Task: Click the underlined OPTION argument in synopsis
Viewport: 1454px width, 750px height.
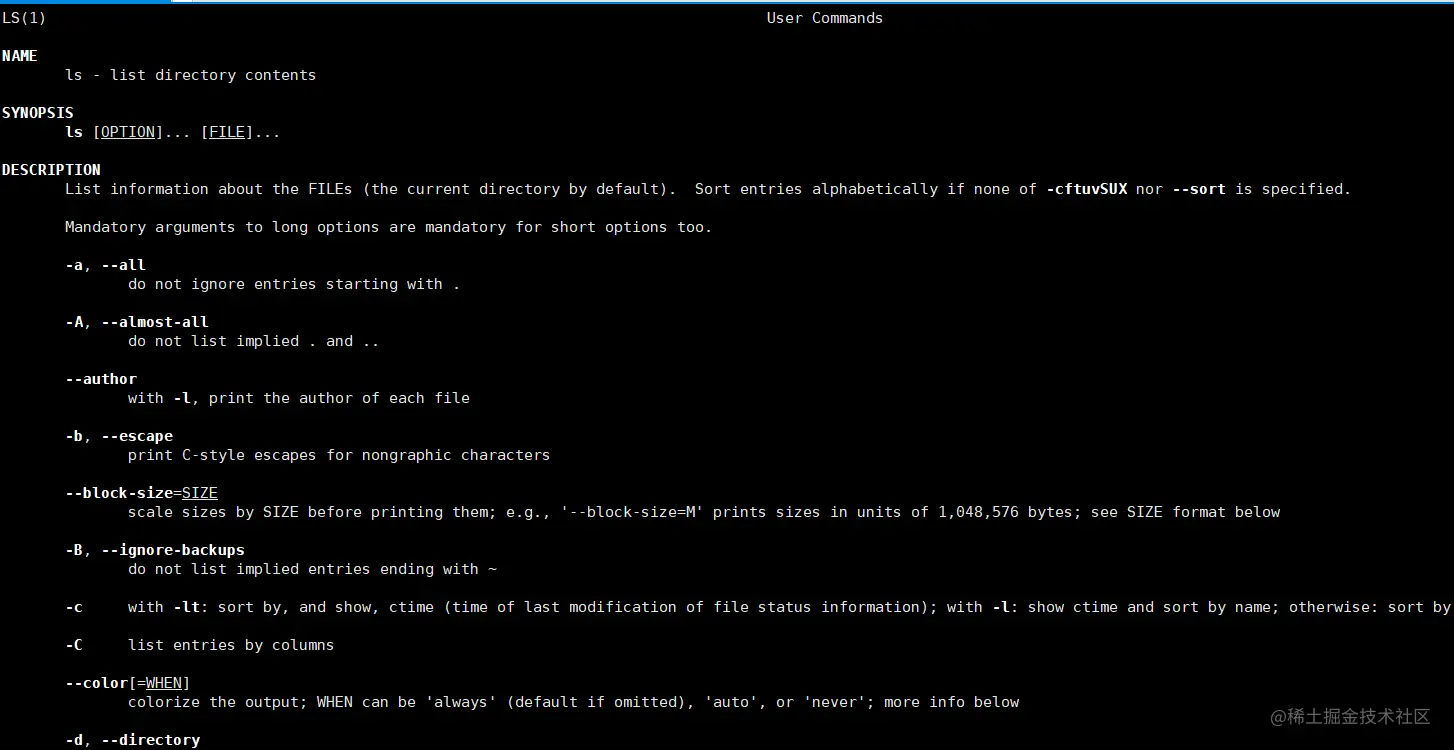Action: click(128, 132)
